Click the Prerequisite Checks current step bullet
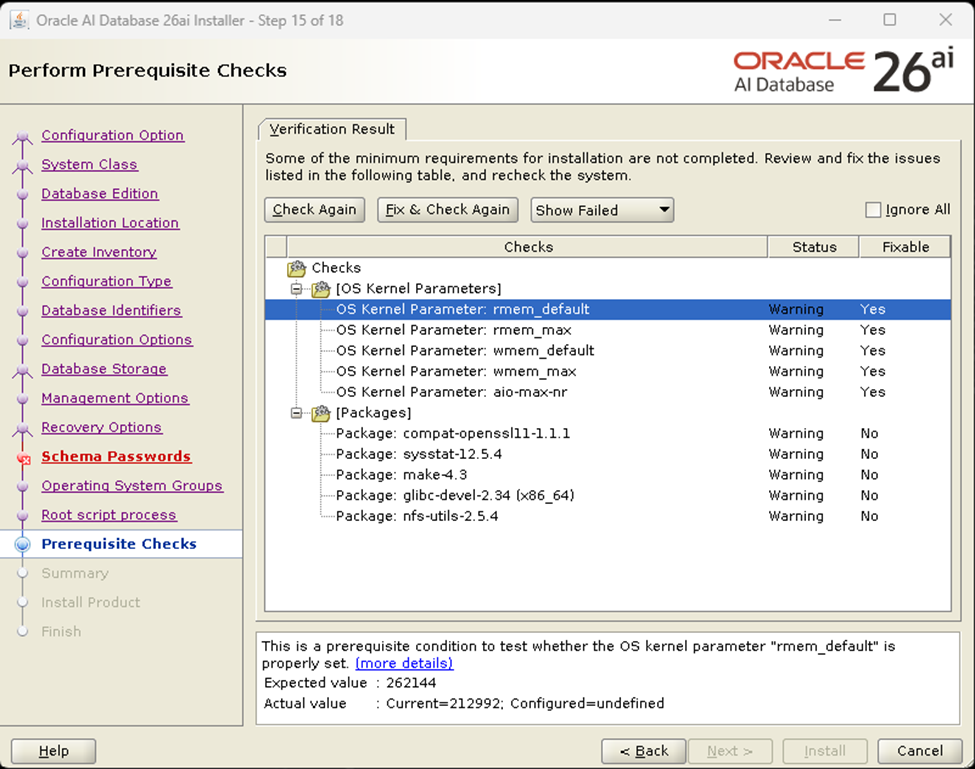 [x=22, y=545]
